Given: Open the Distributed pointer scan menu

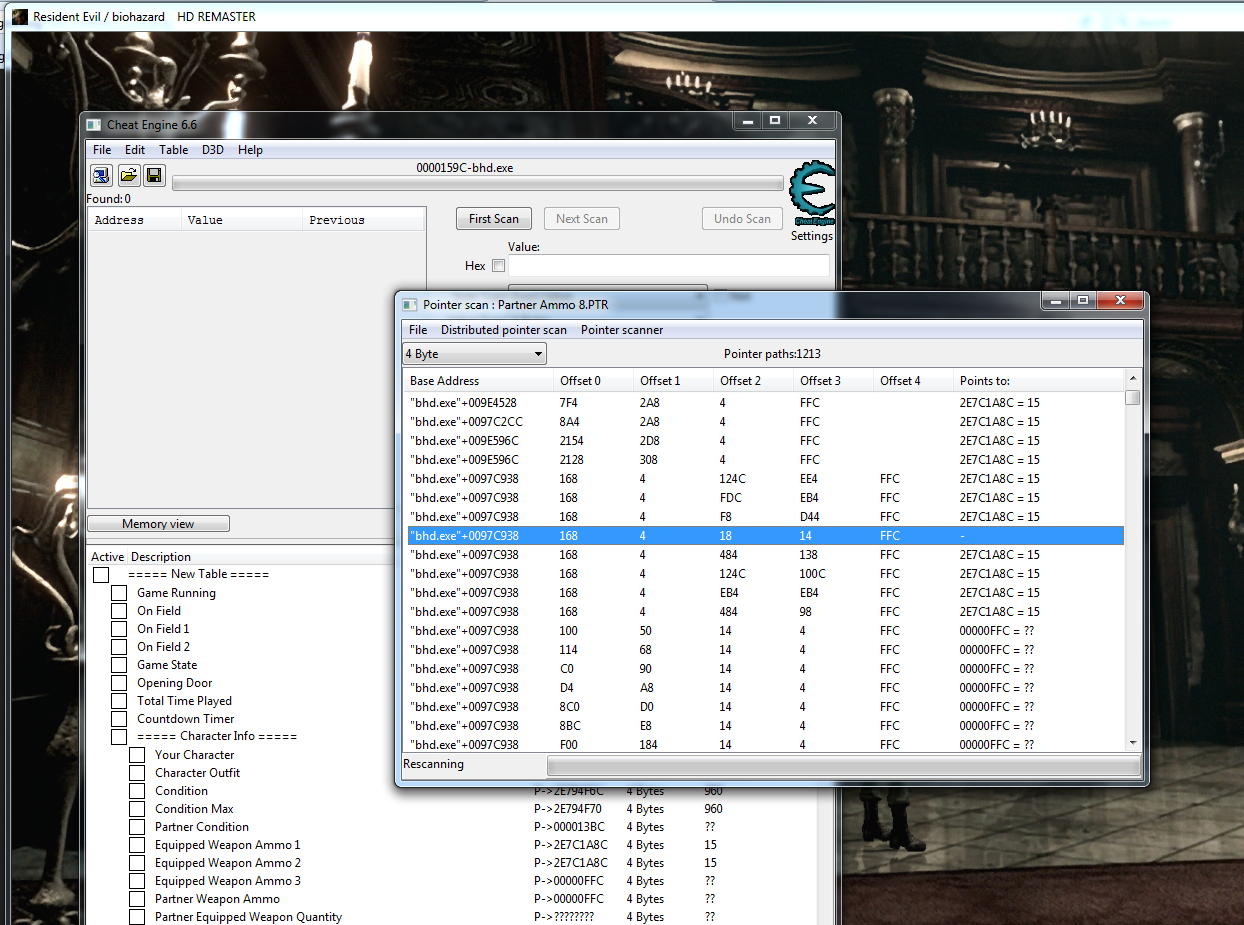Looking at the screenshot, I should (504, 330).
